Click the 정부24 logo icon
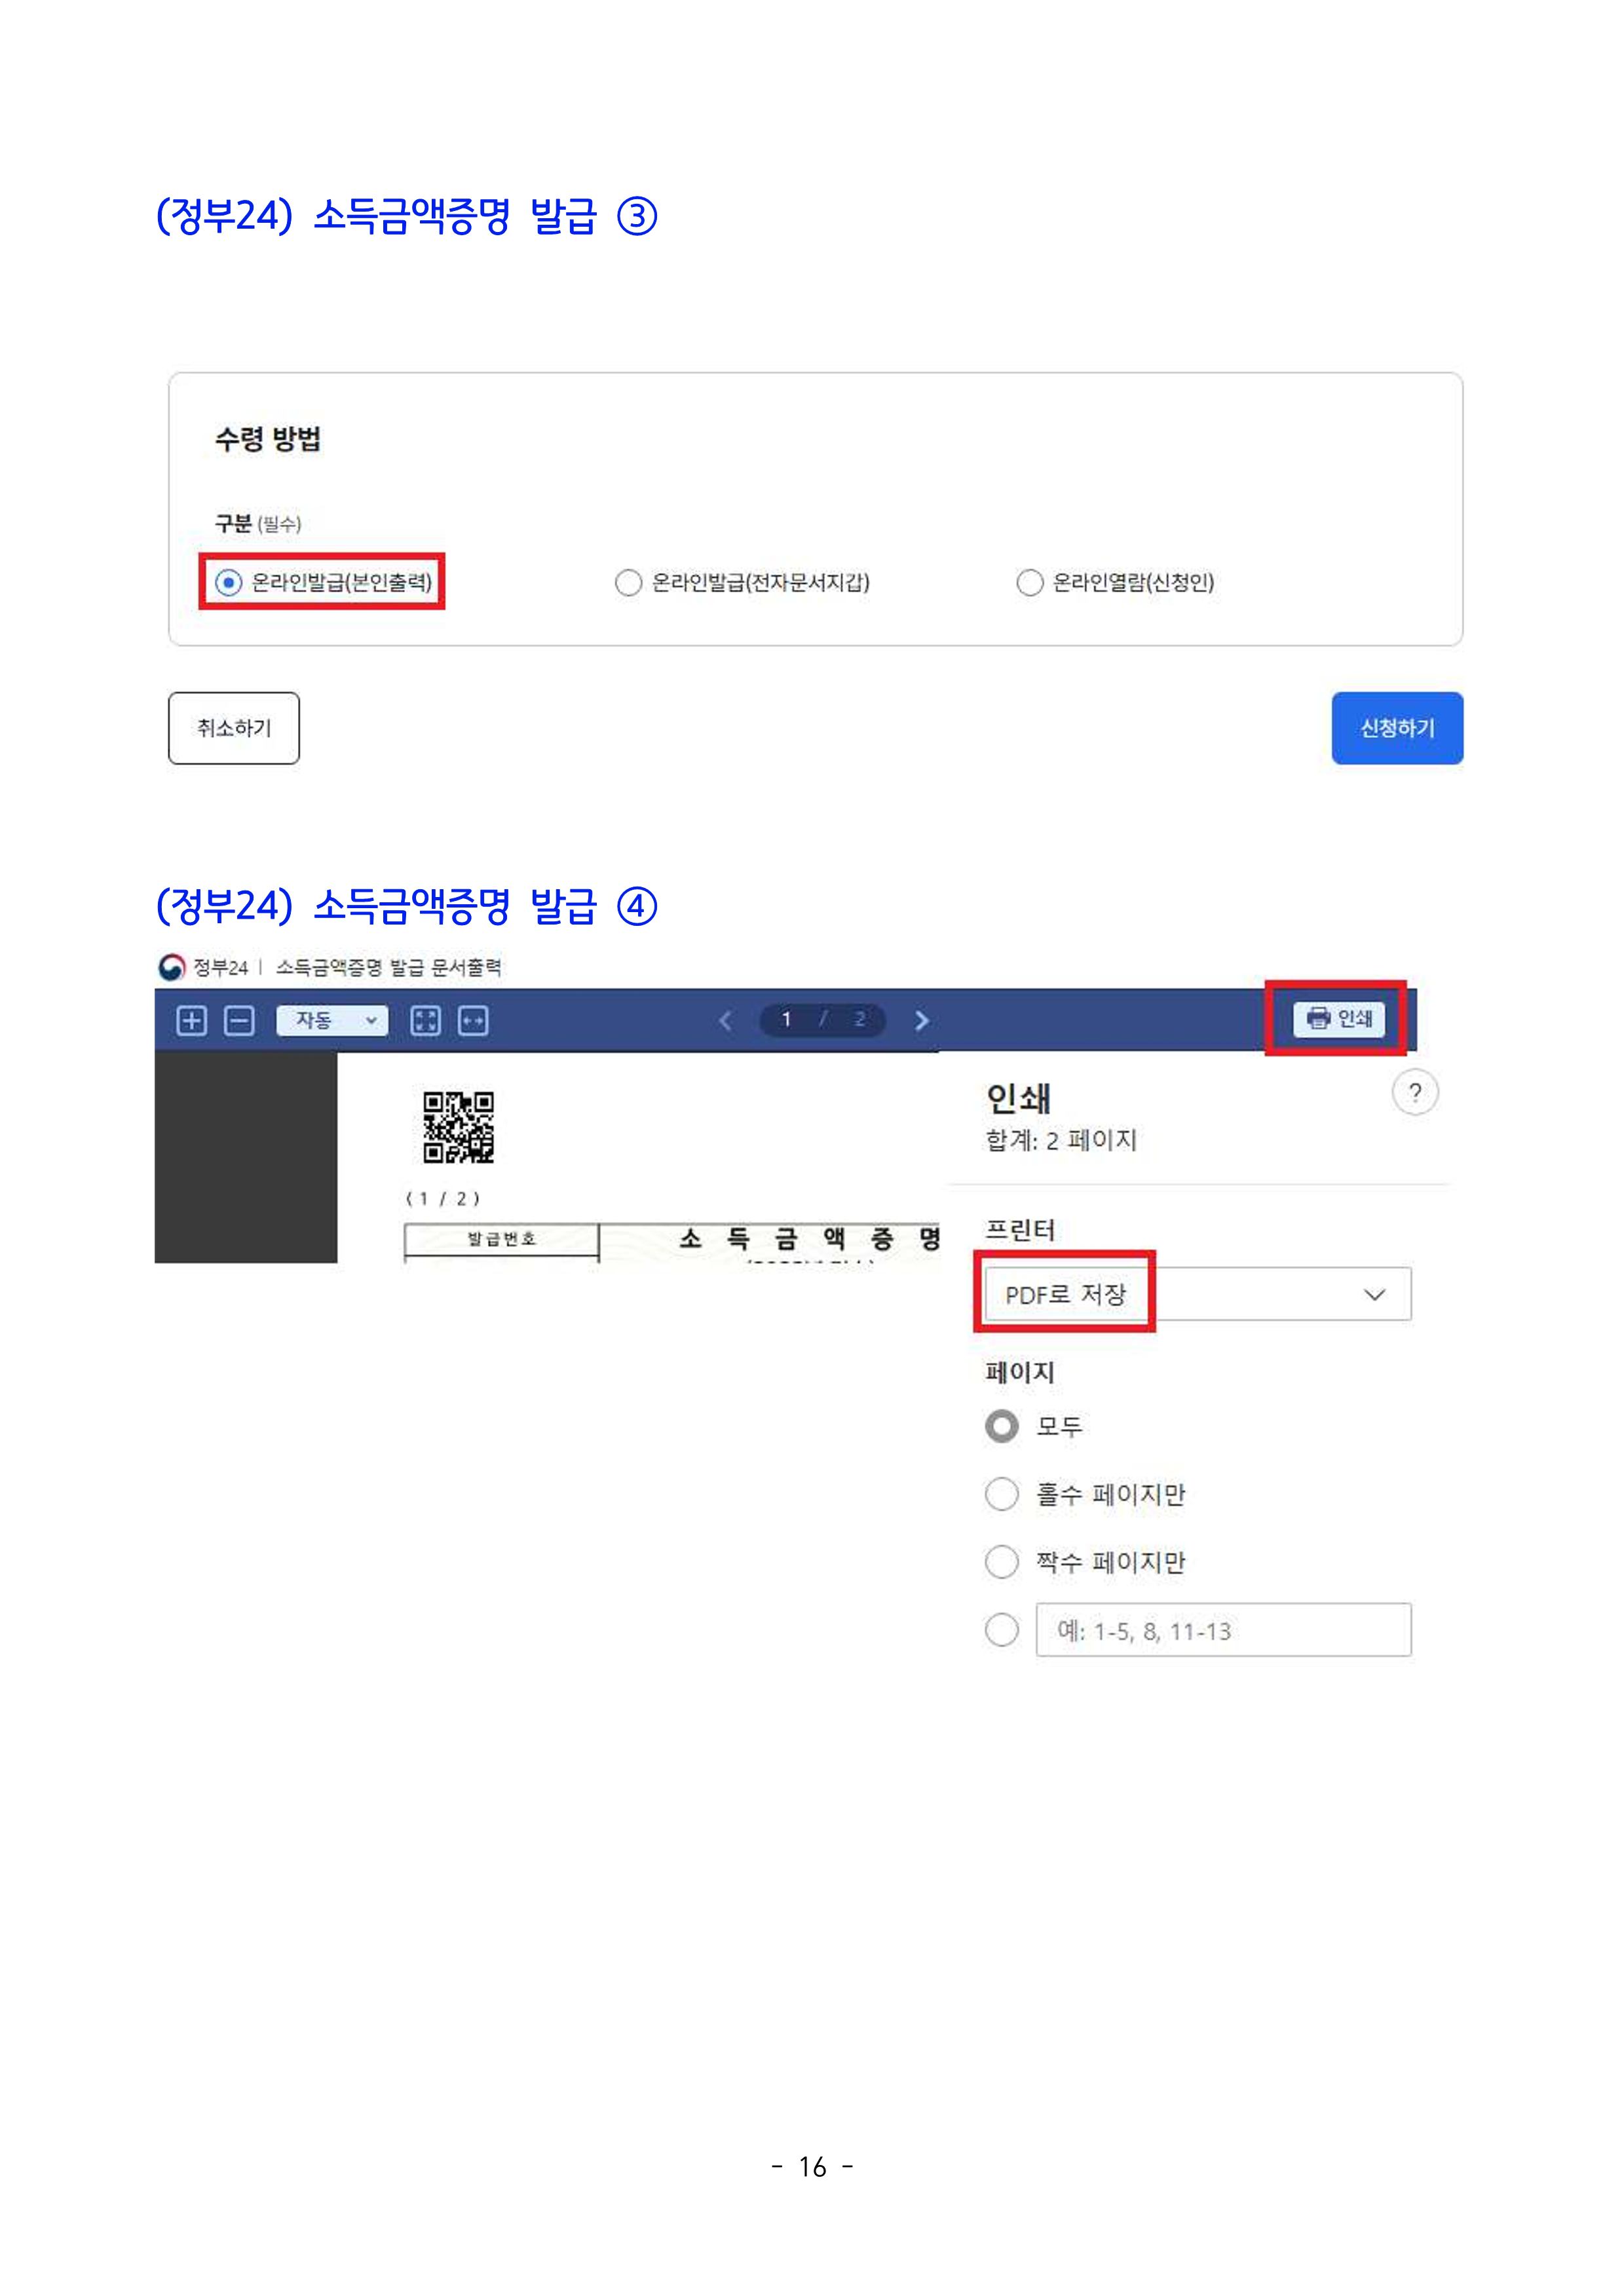The height and width of the screenshot is (2296, 1624). click(x=172, y=967)
